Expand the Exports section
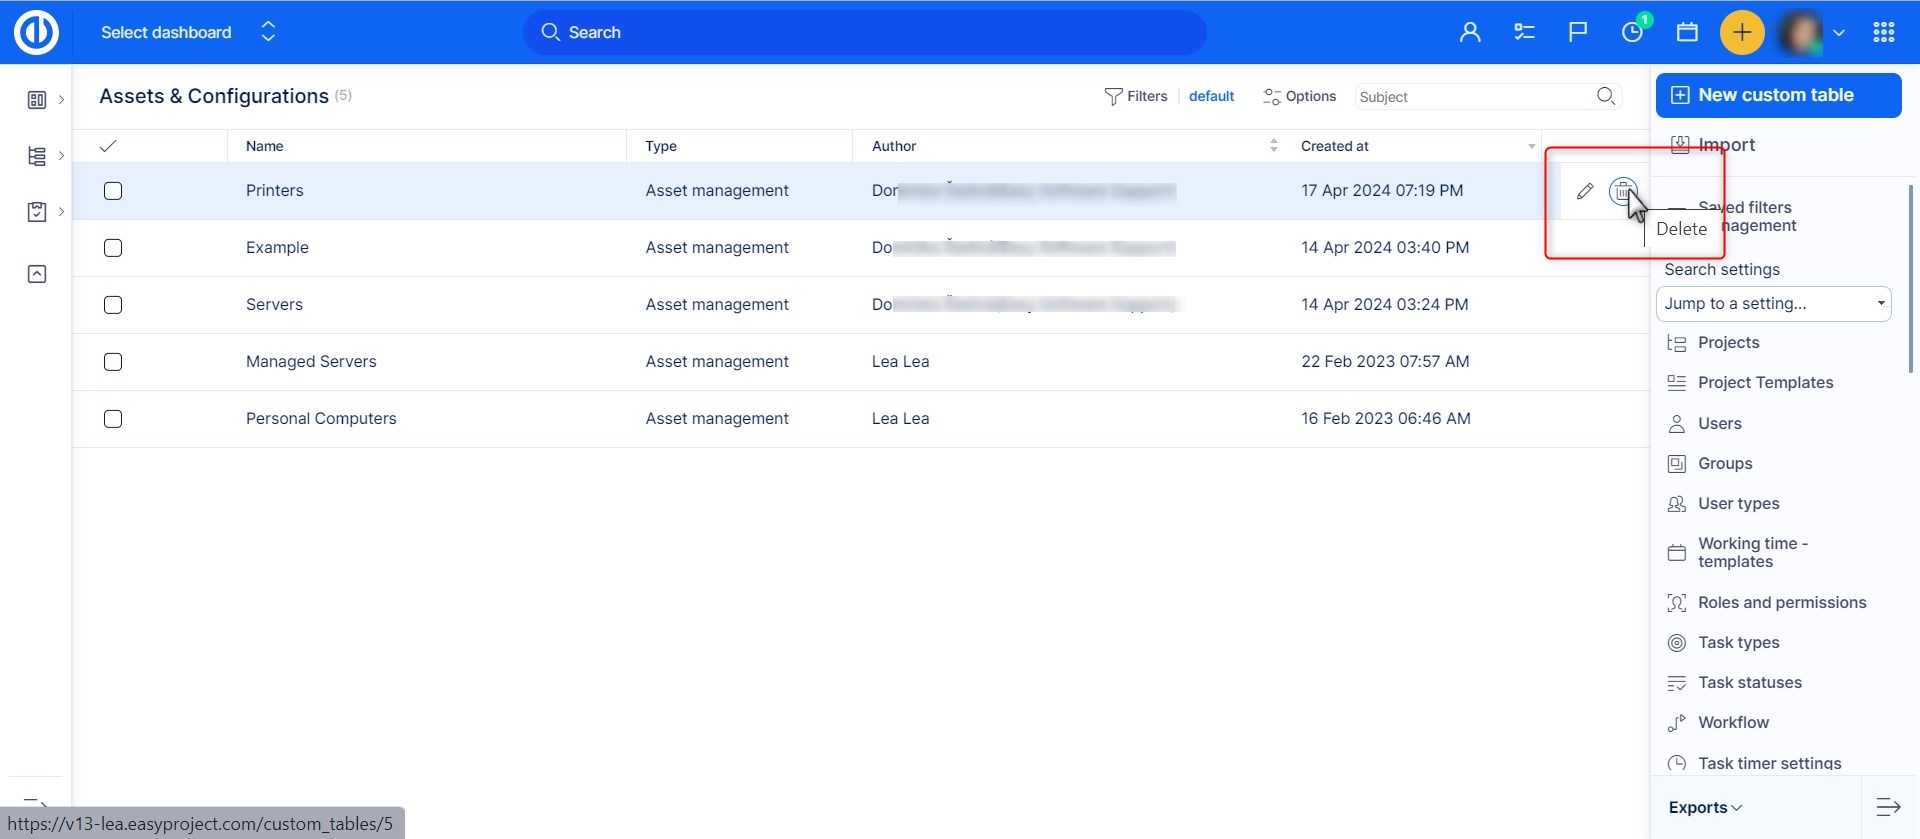 pyautogui.click(x=1705, y=807)
